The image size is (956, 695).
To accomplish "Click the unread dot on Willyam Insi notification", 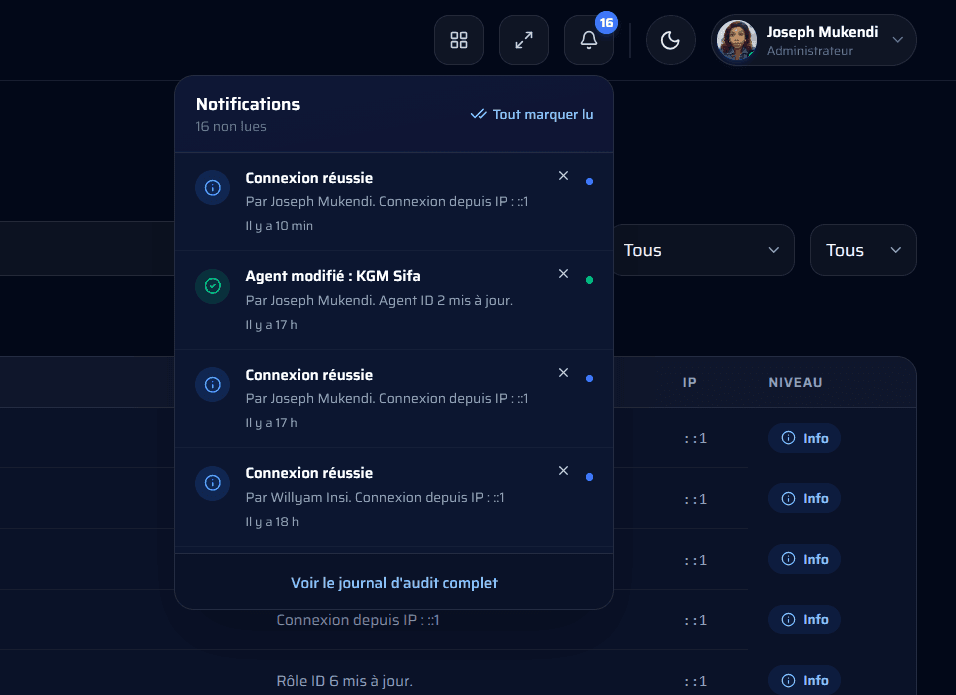I will point(589,477).
